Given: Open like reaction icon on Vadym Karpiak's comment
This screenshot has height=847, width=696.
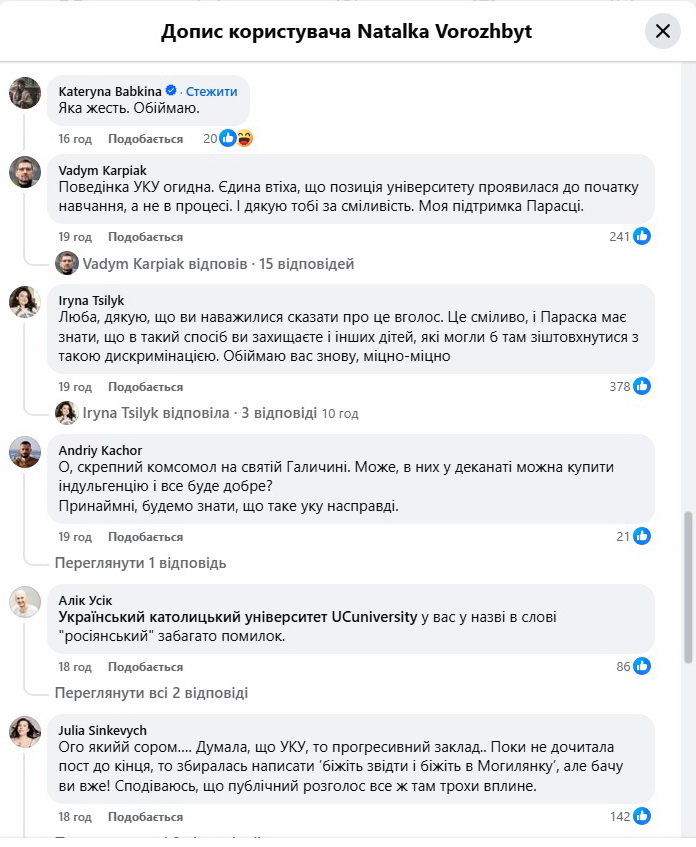Looking at the screenshot, I should click(642, 237).
